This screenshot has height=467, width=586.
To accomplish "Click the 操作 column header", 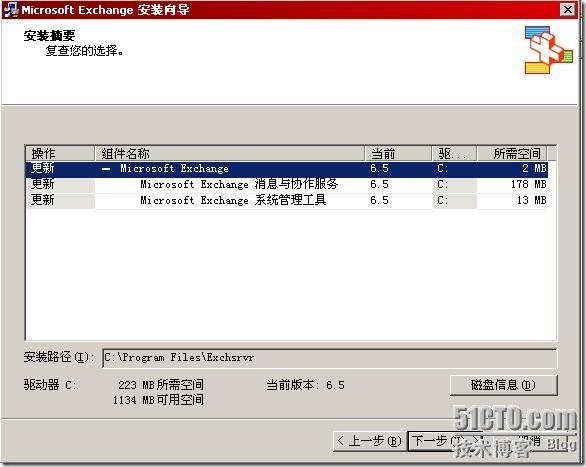I will point(60,154).
